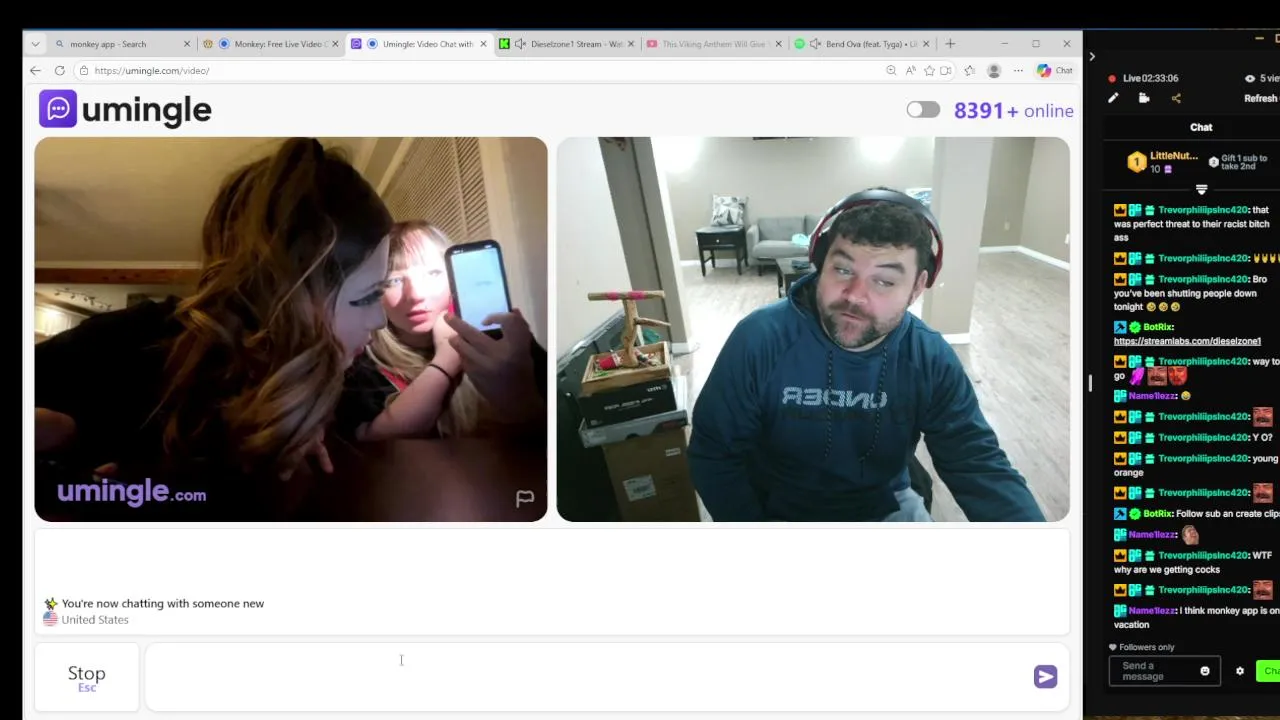Click Gift 1 sub to take 2nd
1280x720 pixels.
click(x=1238, y=162)
